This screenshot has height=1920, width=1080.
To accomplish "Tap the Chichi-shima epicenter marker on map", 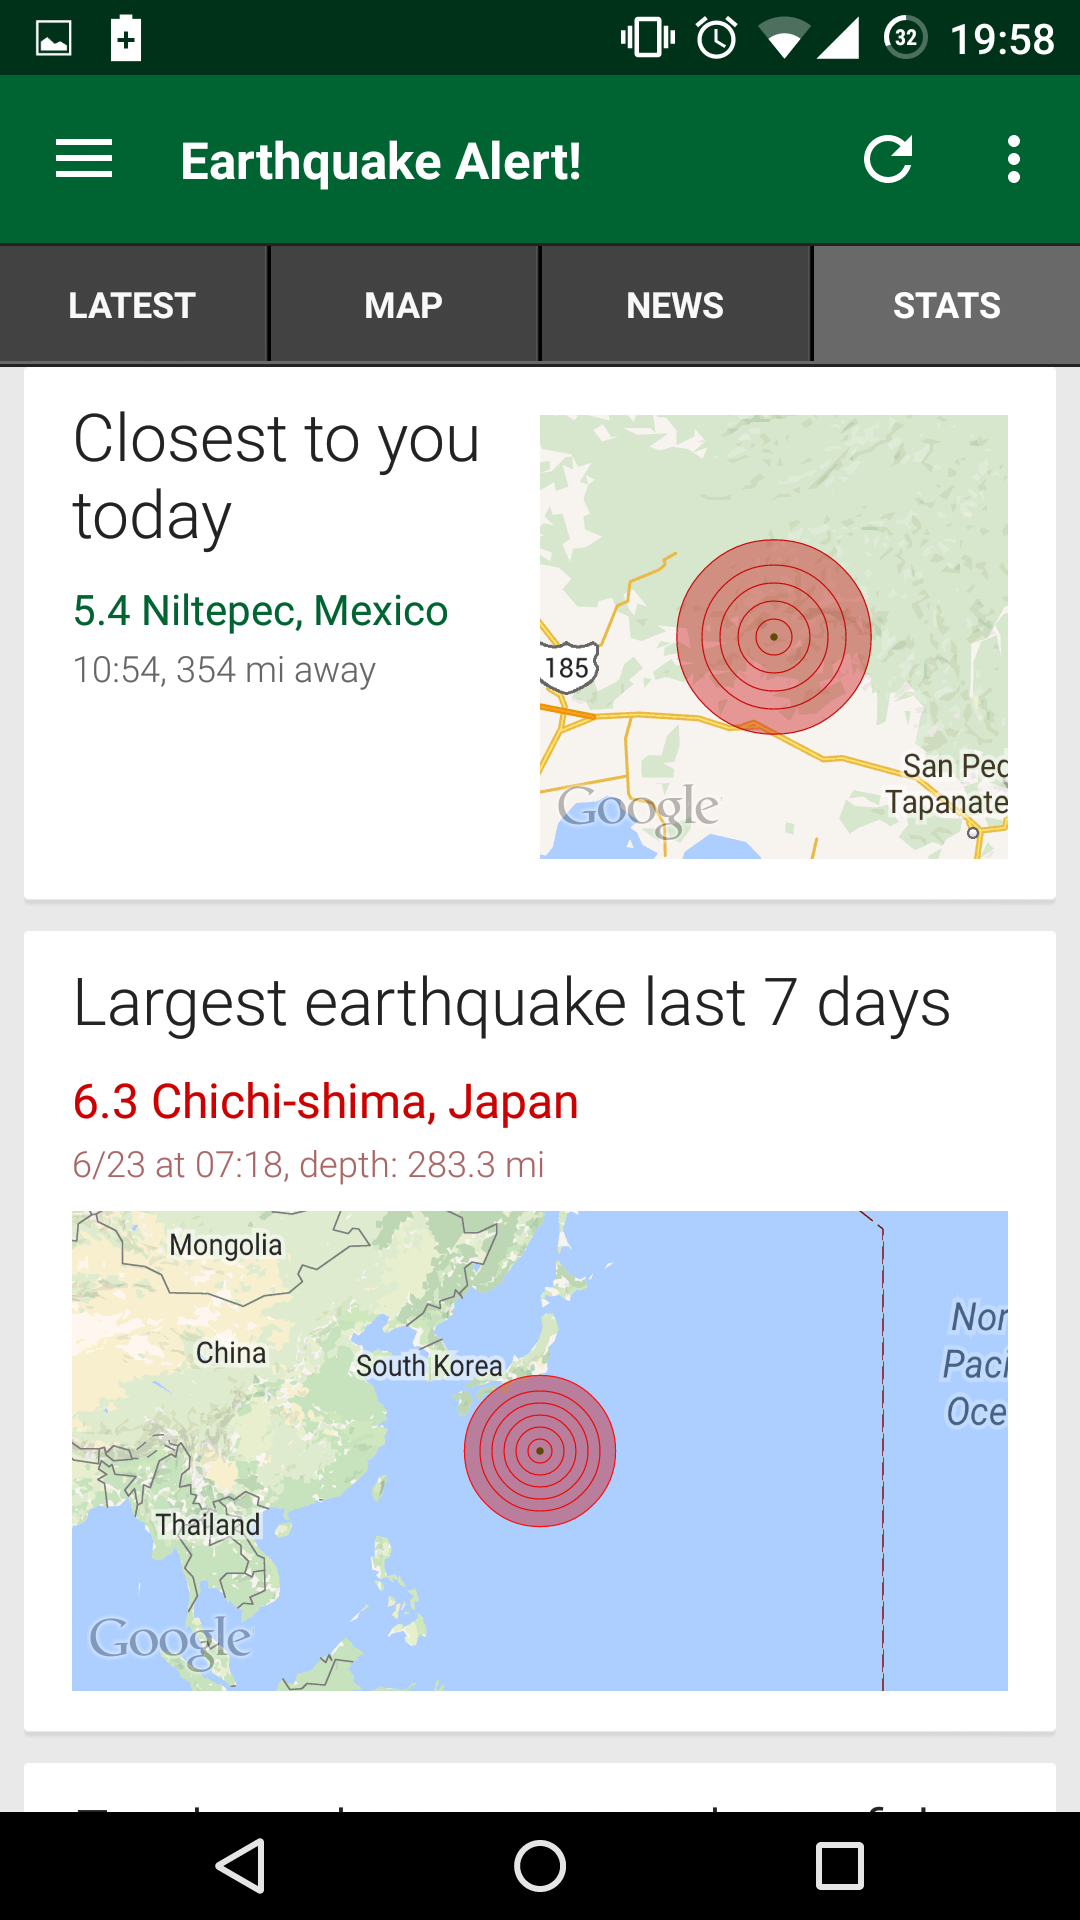I will pyautogui.click(x=540, y=1450).
